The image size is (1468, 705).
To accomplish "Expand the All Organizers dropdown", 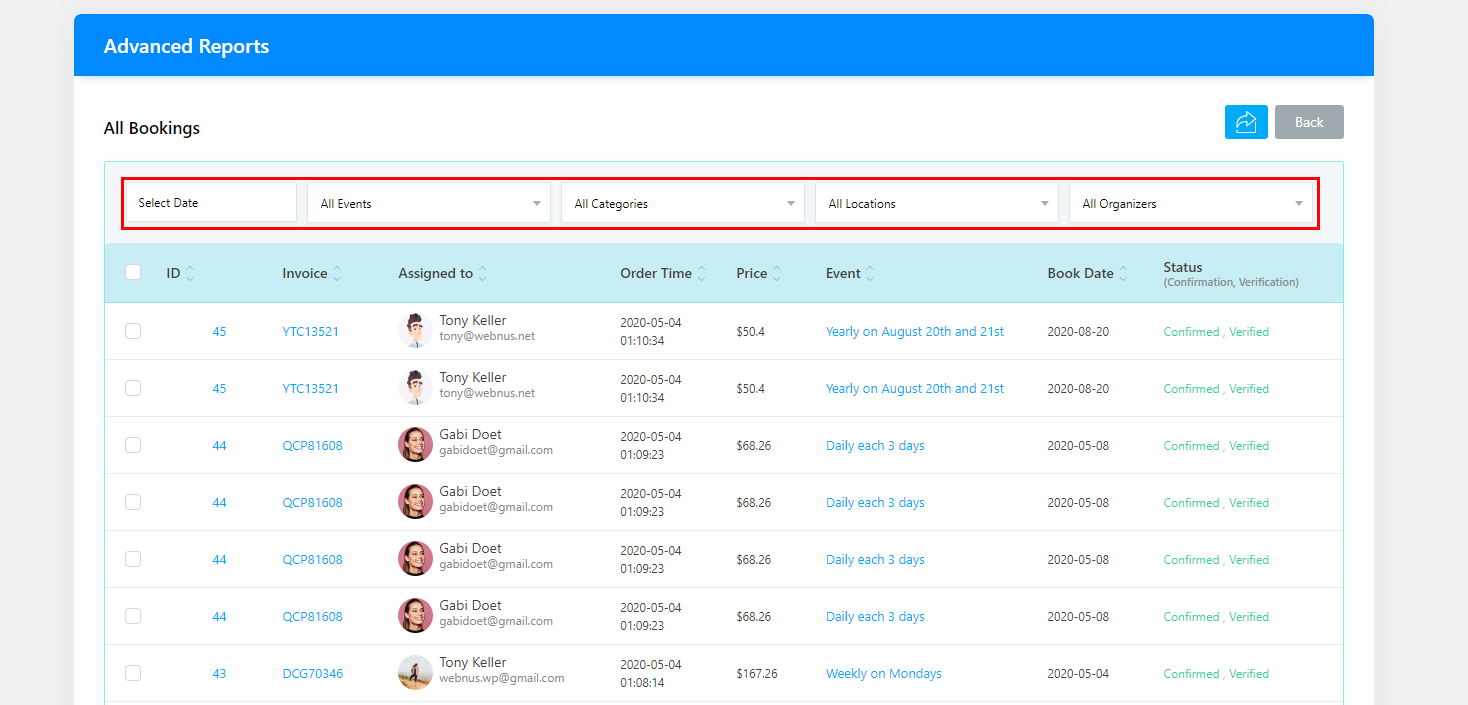I will click(x=1191, y=203).
